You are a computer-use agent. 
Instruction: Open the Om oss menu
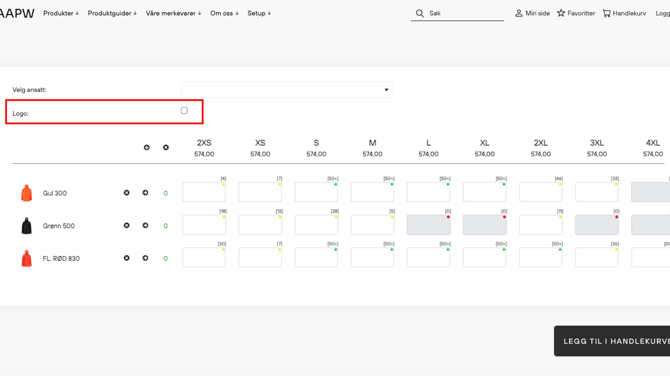[224, 13]
